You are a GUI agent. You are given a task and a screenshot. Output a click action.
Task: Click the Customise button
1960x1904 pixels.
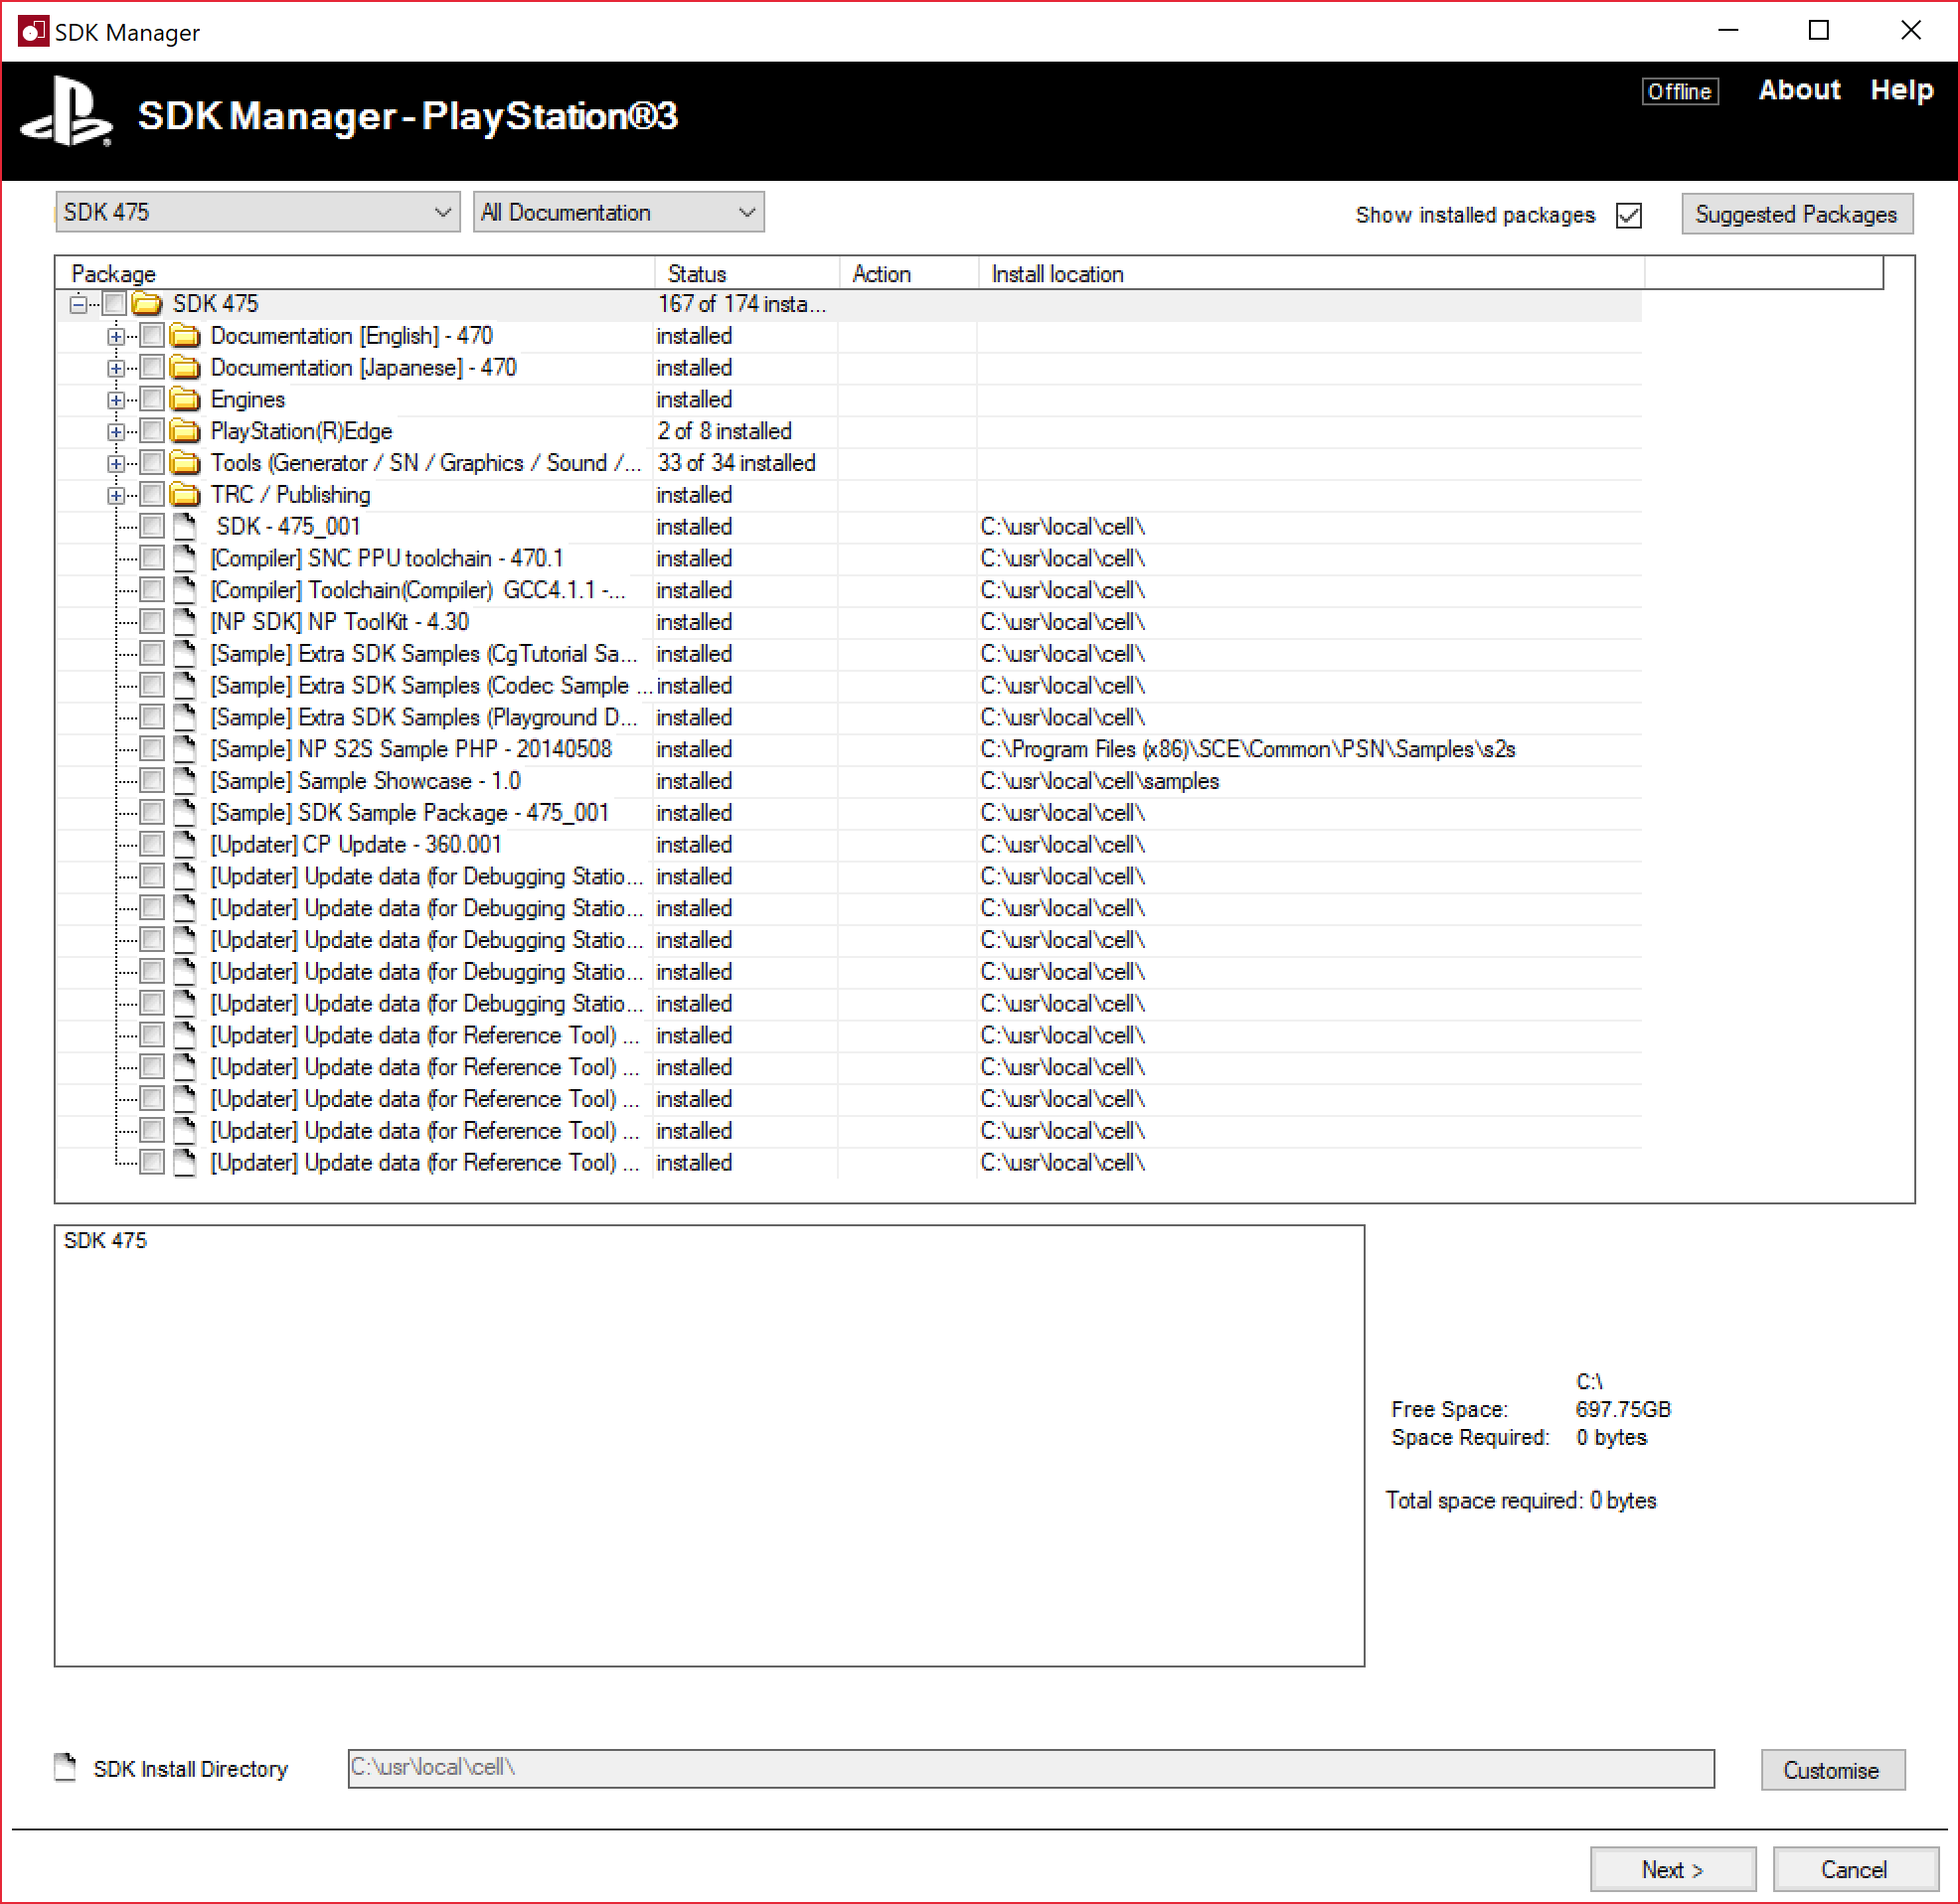1832,1770
